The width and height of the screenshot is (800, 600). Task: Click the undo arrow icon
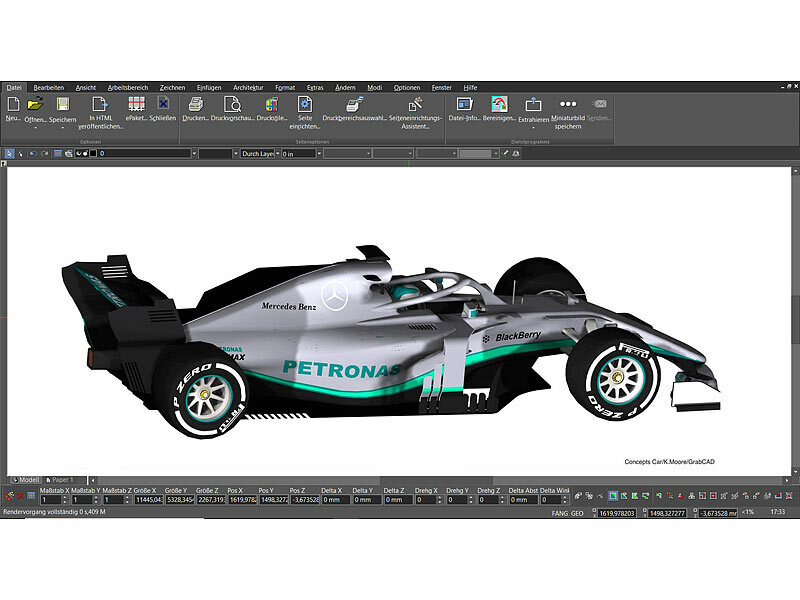click(x=33, y=153)
